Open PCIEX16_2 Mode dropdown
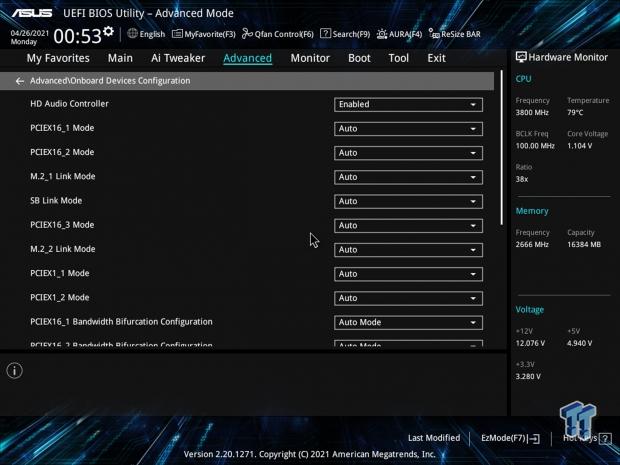Viewport: 620px width, 465px height. [x=408, y=153]
